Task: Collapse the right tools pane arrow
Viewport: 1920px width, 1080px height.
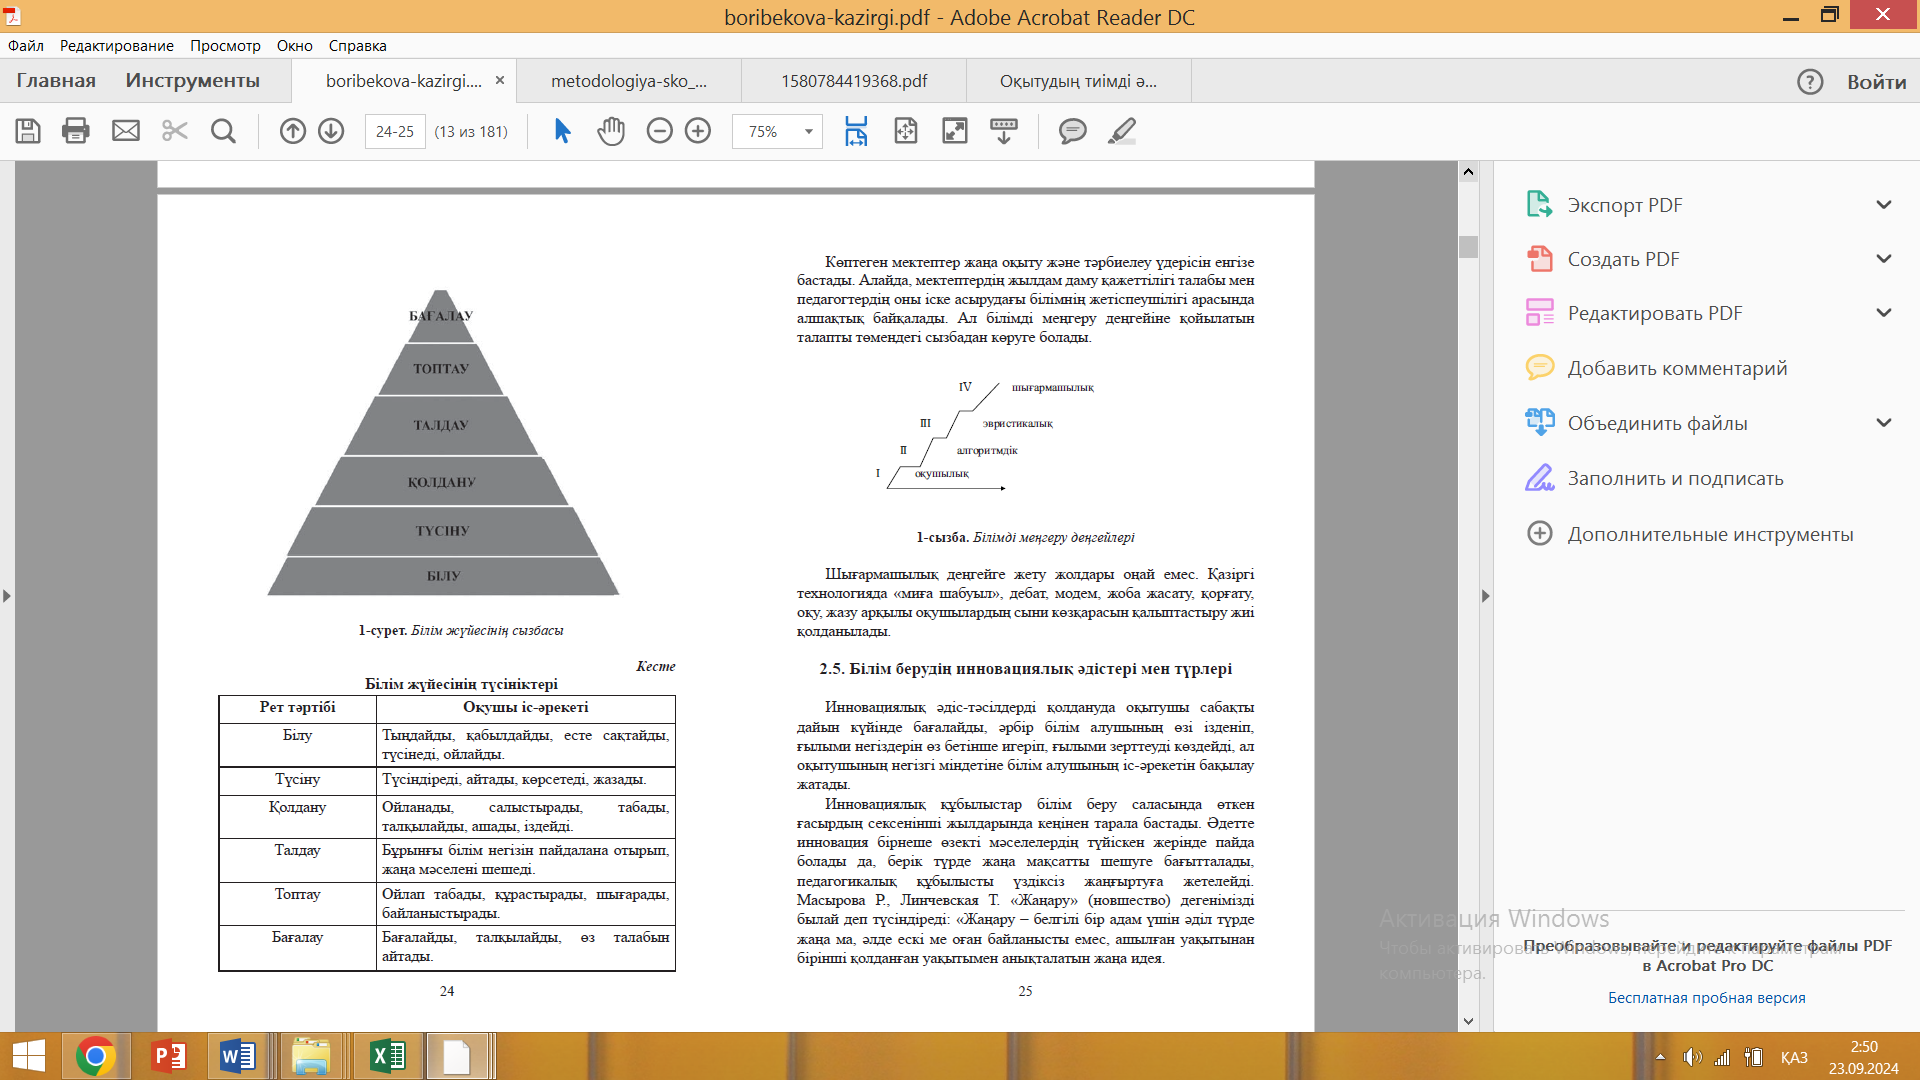Action: (x=1485, y=596)
